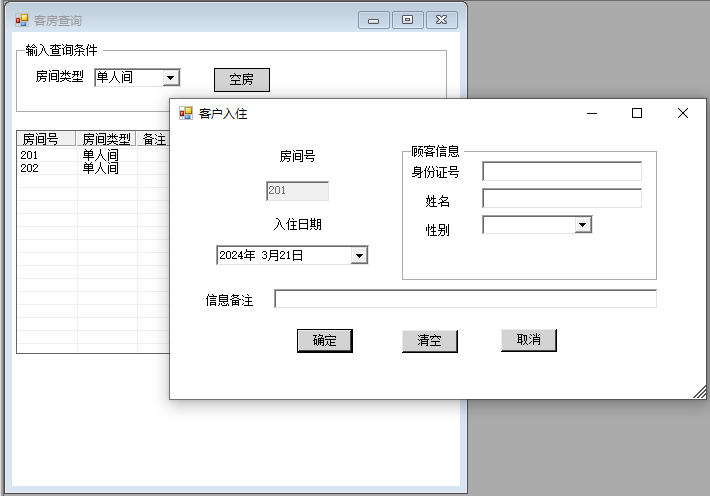Open the 房间类型 dropdown arrow
This screenshot has width=710, height=496.
click(x=171, y=77)
